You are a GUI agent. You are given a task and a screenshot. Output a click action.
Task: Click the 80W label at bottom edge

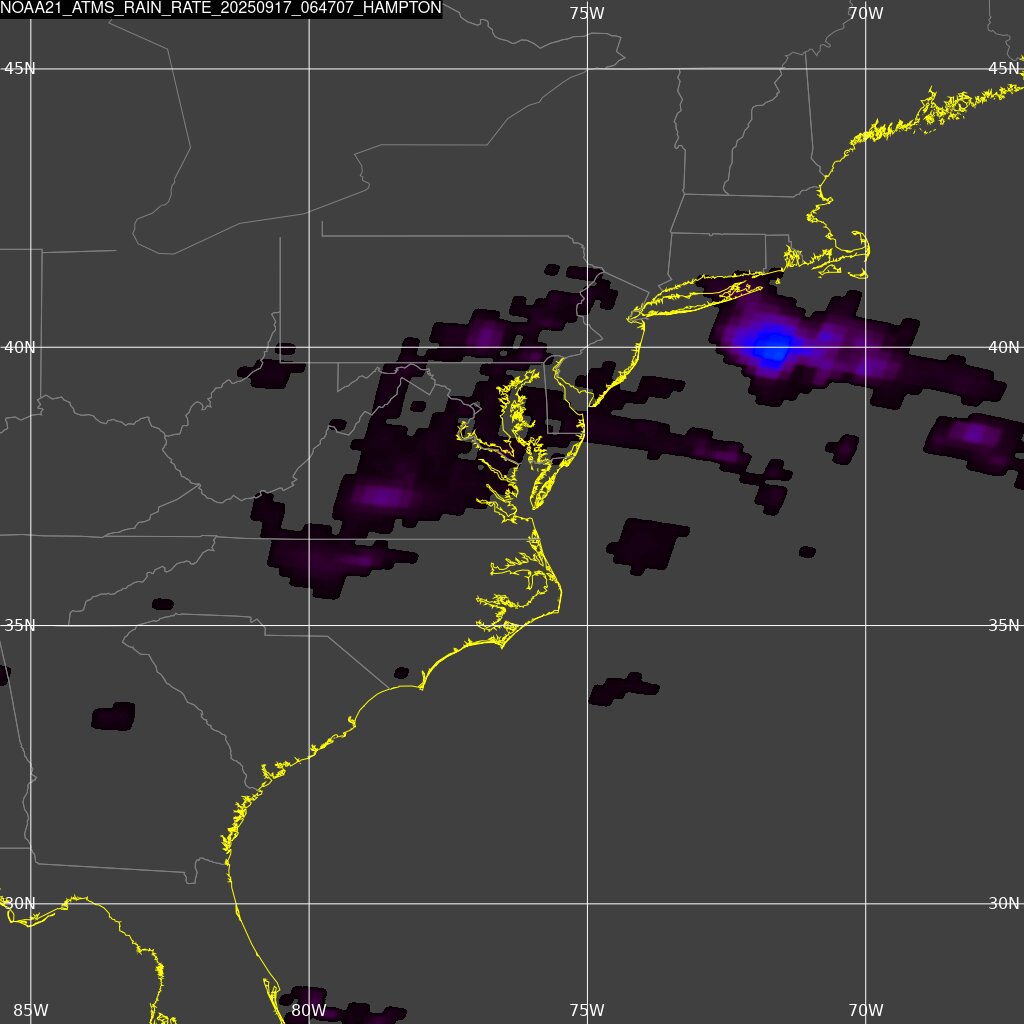pos(309,1010)
